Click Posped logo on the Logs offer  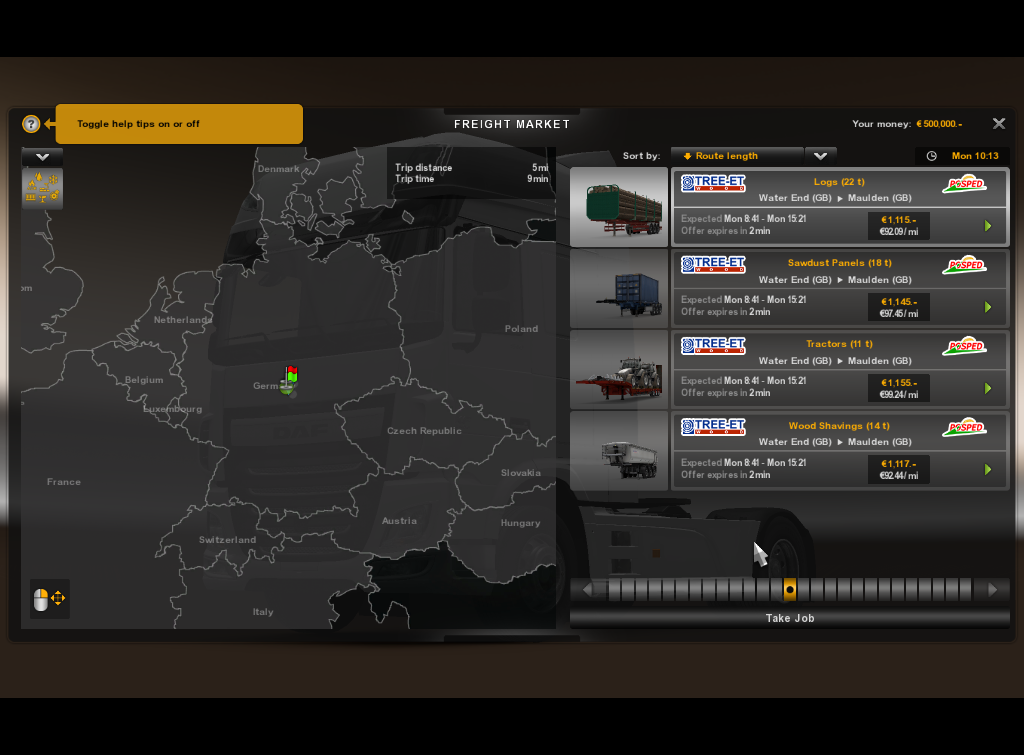(x=965, y=184)
